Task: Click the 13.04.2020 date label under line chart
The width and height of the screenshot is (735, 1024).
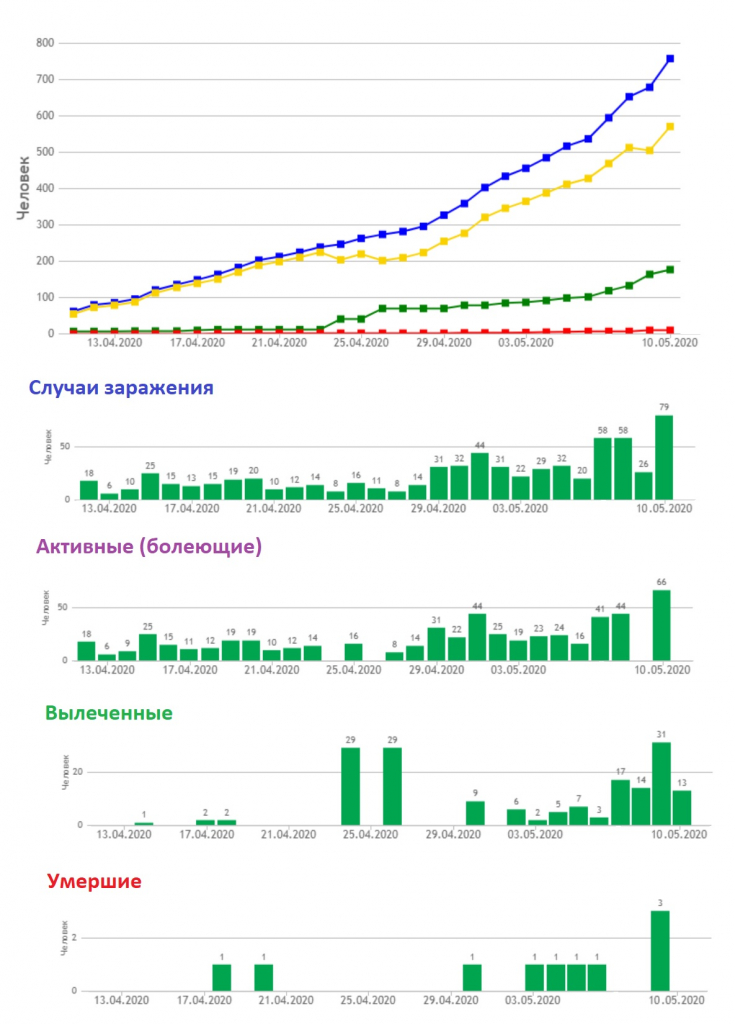Action: point(114,343)
